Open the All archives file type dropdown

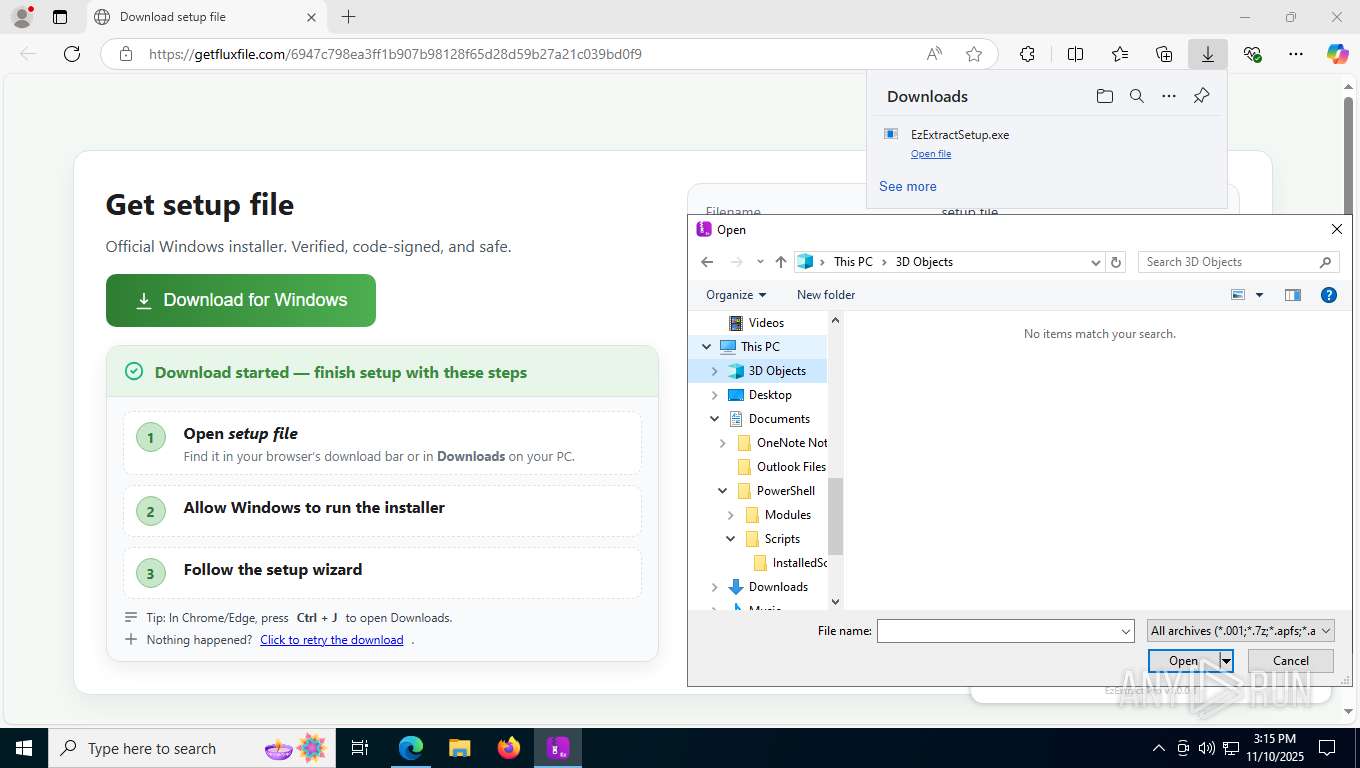coord(1241,631)
